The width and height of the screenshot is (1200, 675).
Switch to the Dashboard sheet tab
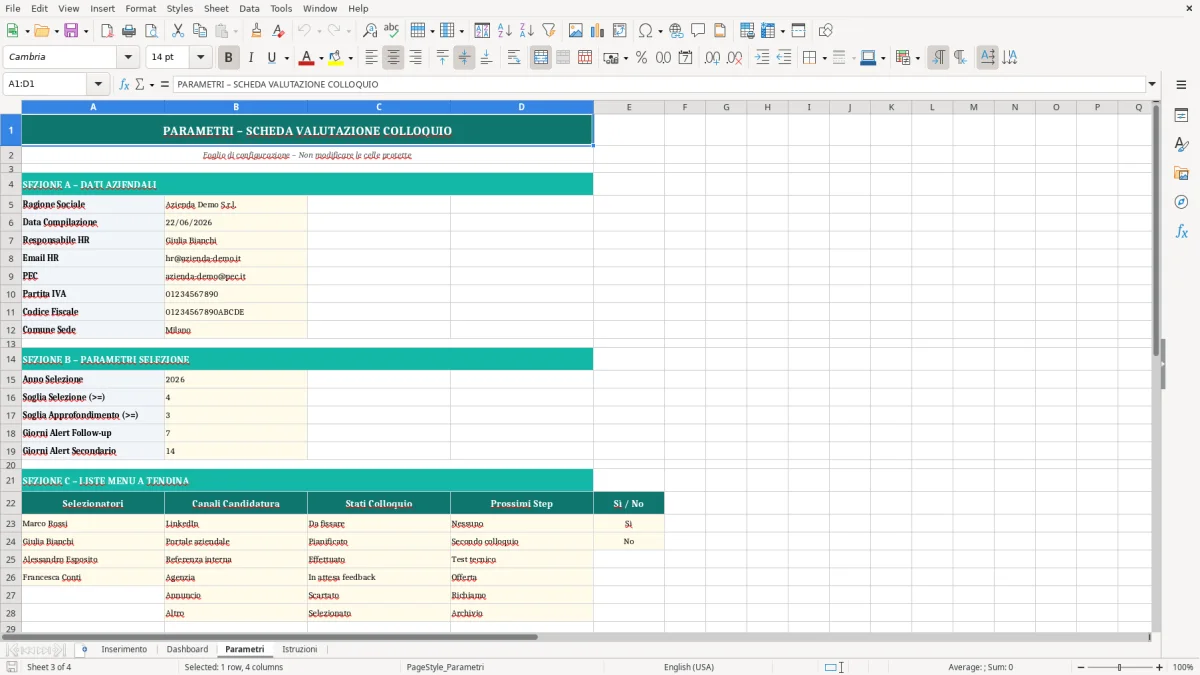pyautogui.click(x=187, y=649)
